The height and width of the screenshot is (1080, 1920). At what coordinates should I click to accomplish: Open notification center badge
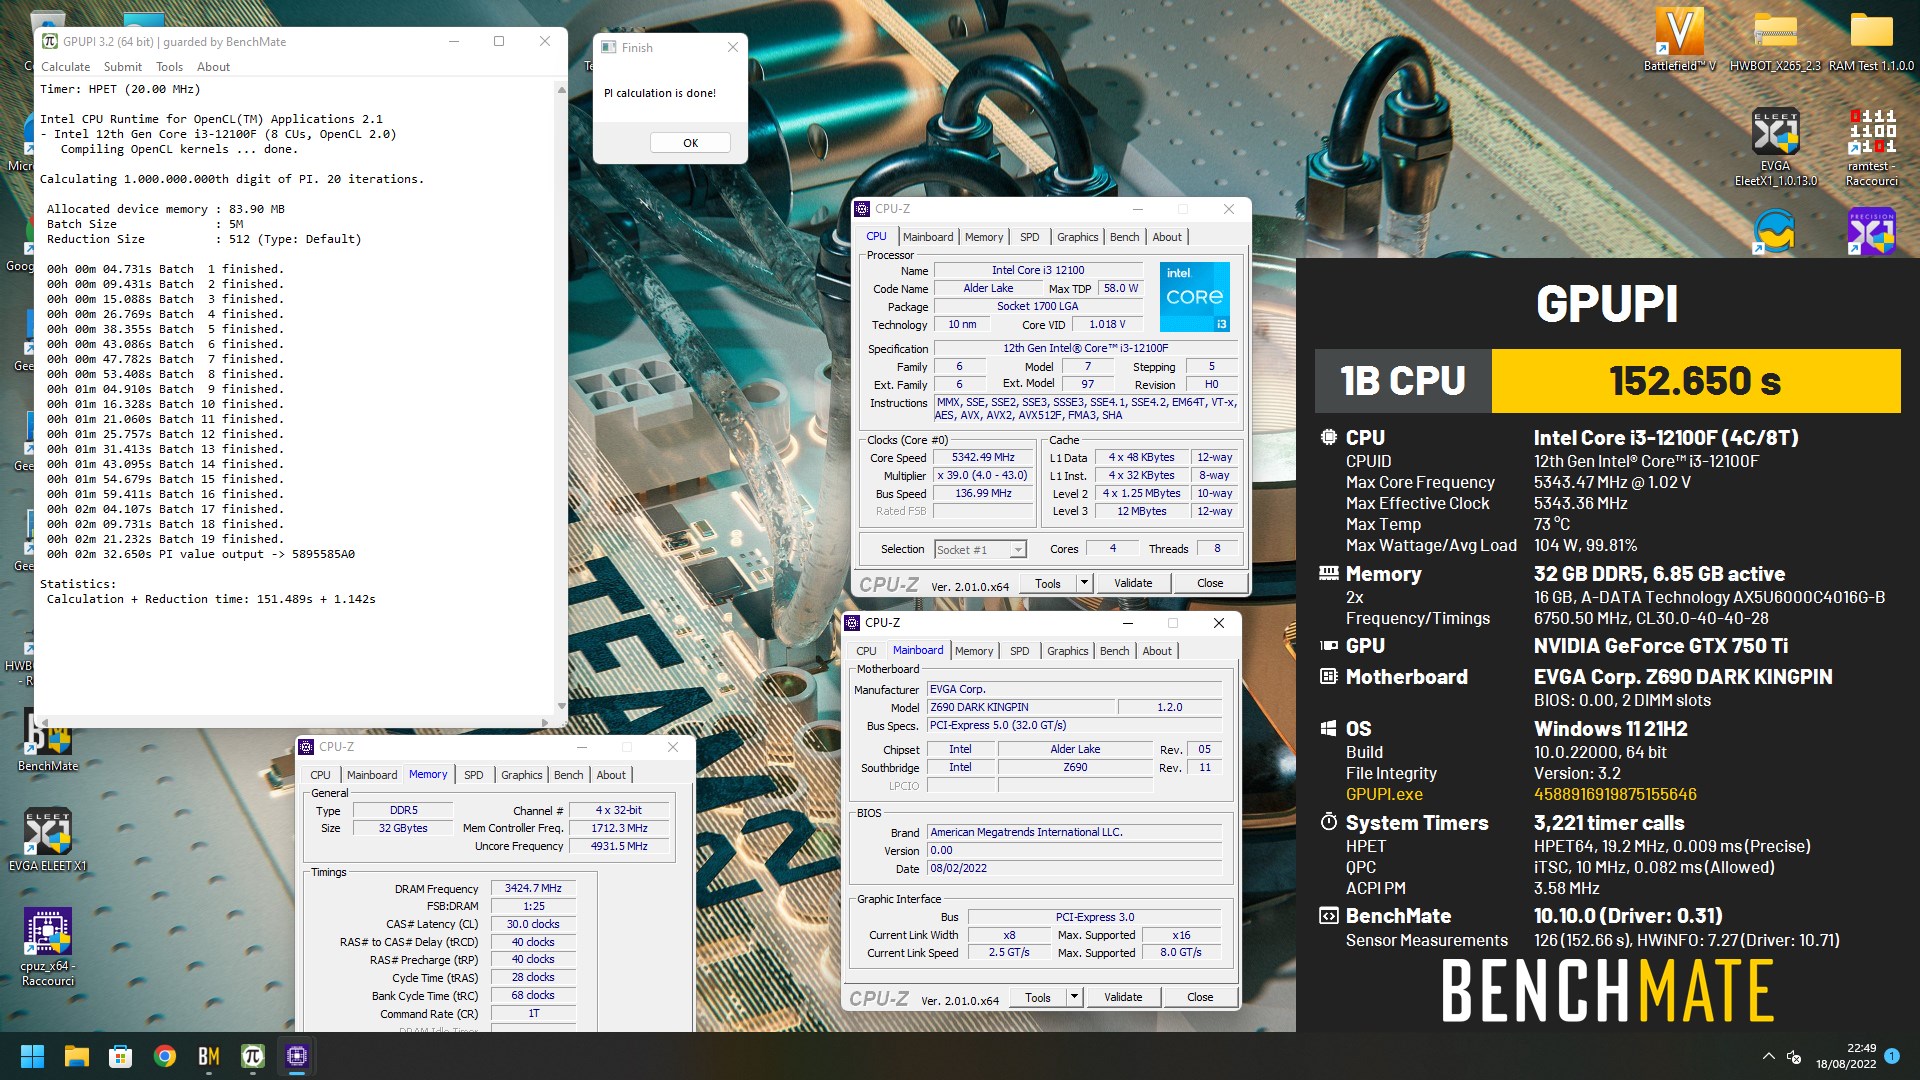coord(1892,1055)
